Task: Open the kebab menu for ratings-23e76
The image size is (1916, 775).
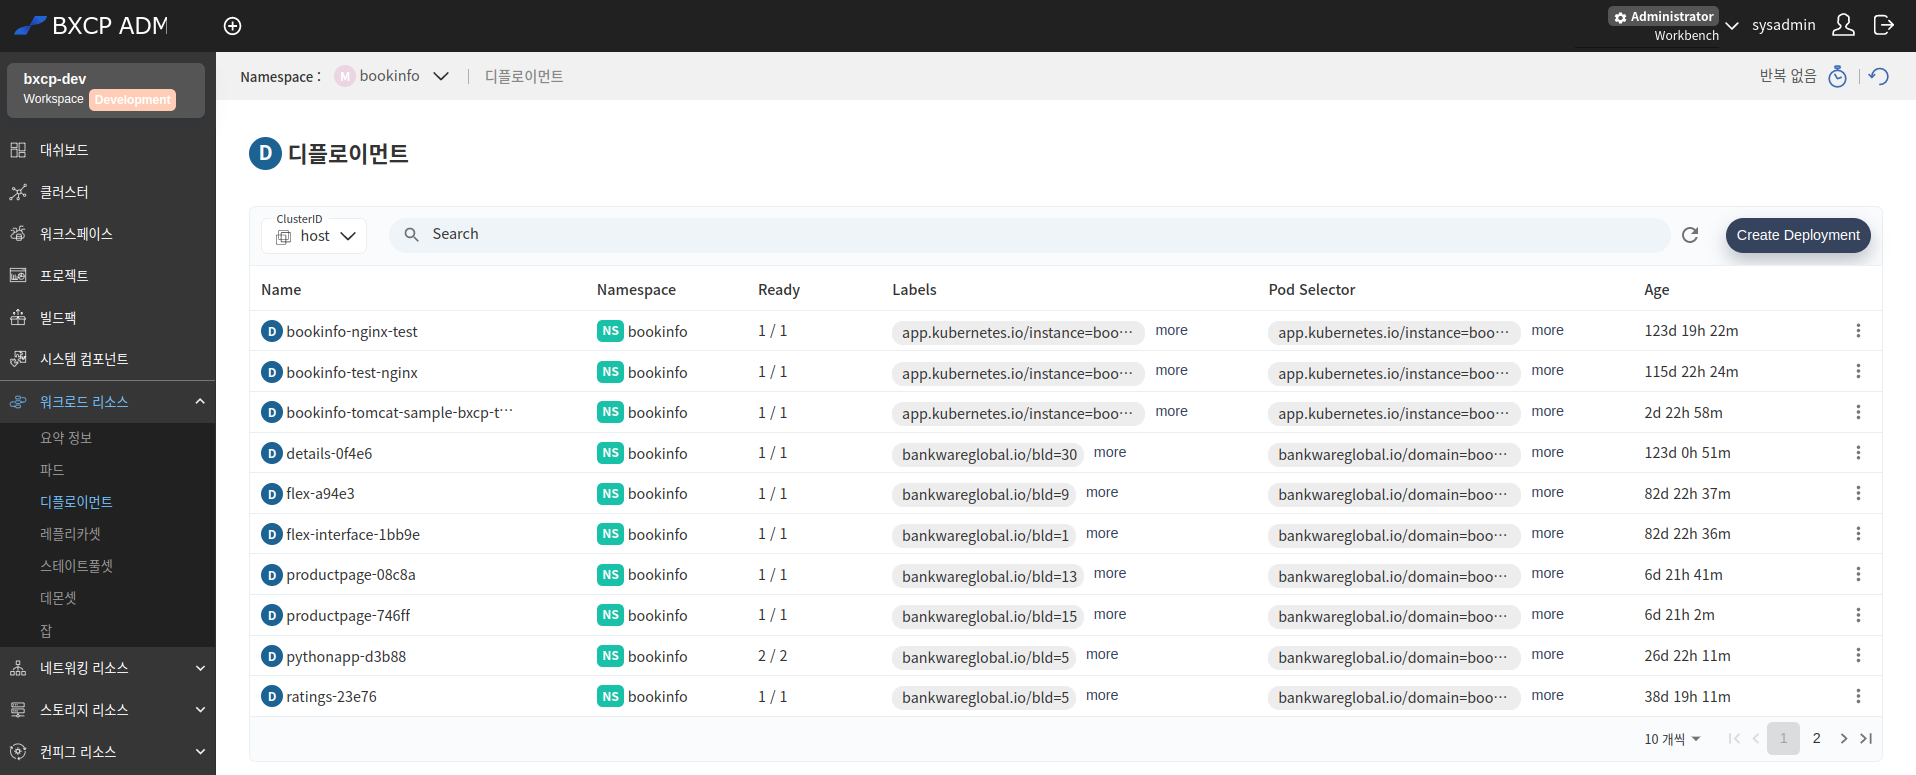Action: pyautogui.click(x=1858, y=696)
